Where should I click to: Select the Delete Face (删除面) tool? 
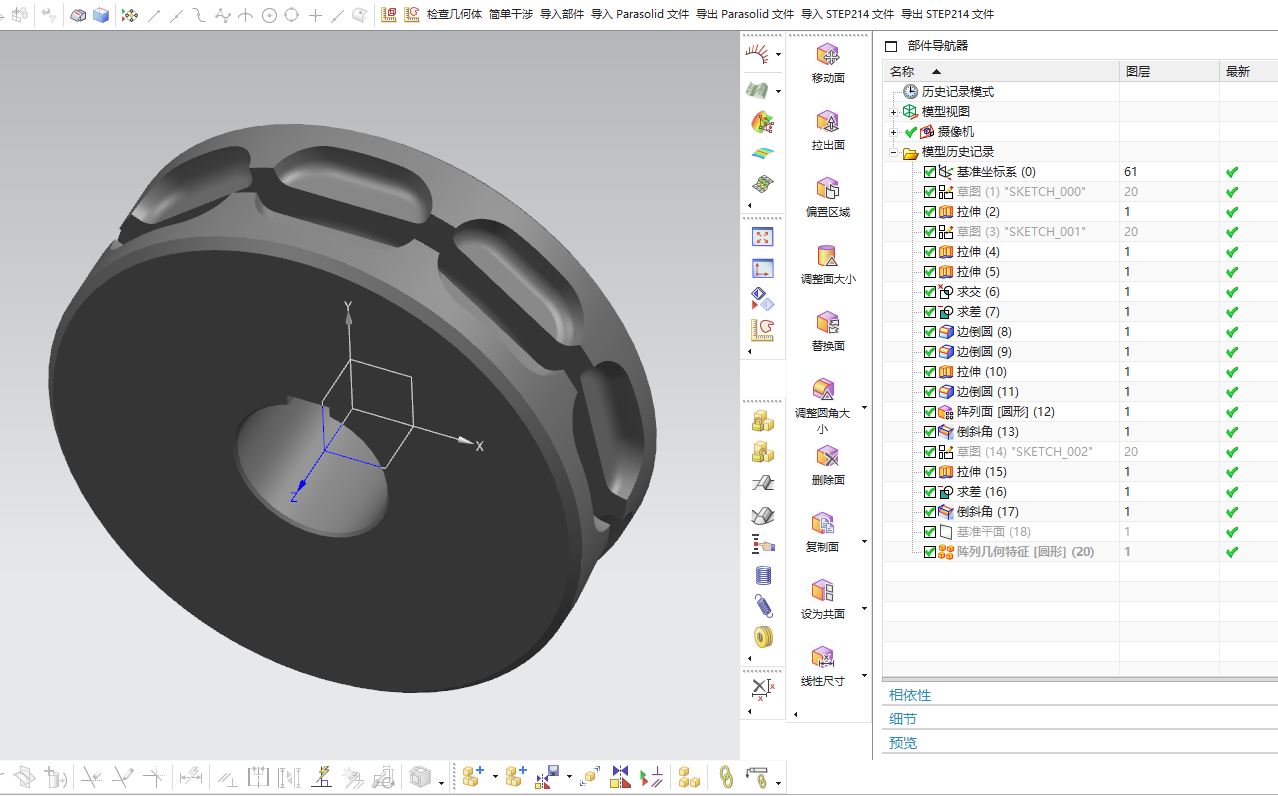pyautogui.click(x=827, y=466)
